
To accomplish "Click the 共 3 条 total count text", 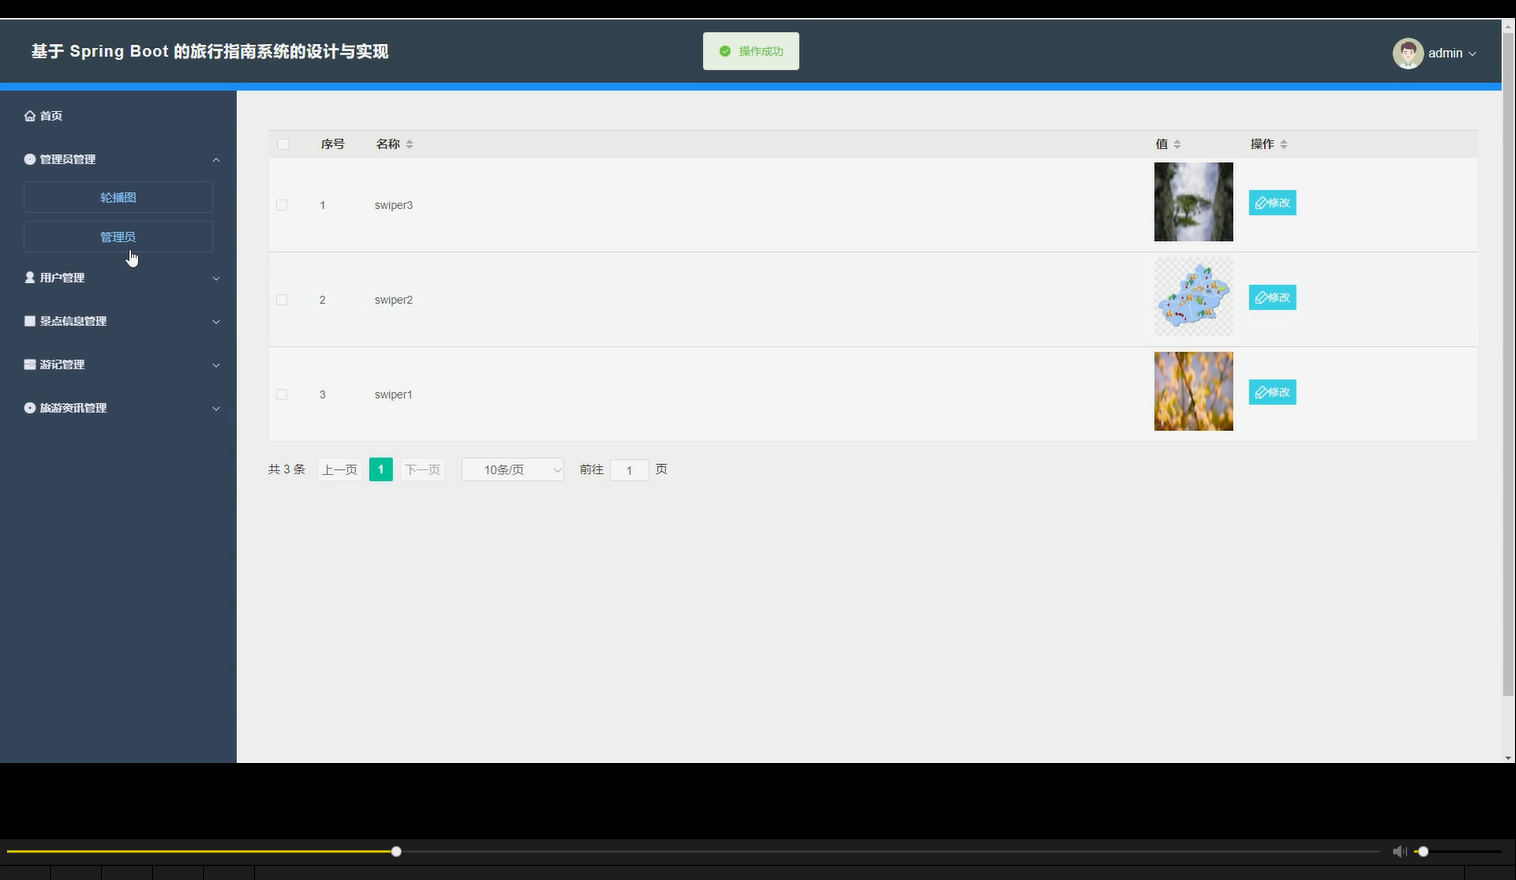I will point(287,469).
